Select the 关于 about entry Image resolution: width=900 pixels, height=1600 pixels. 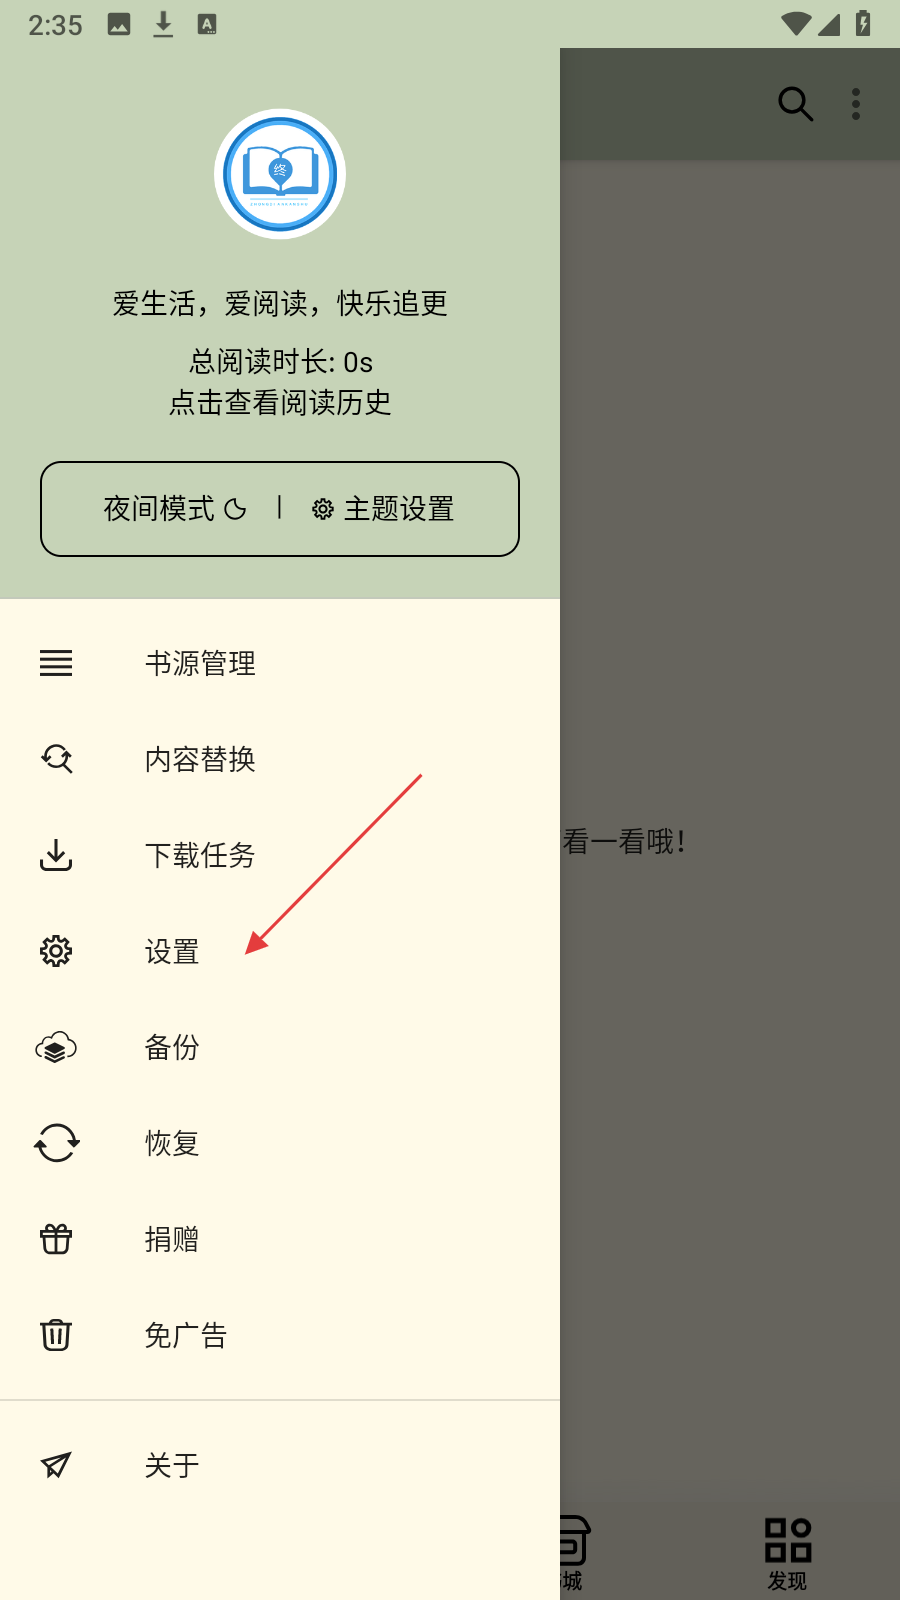pyautogui.click(x=280, y=1465)
